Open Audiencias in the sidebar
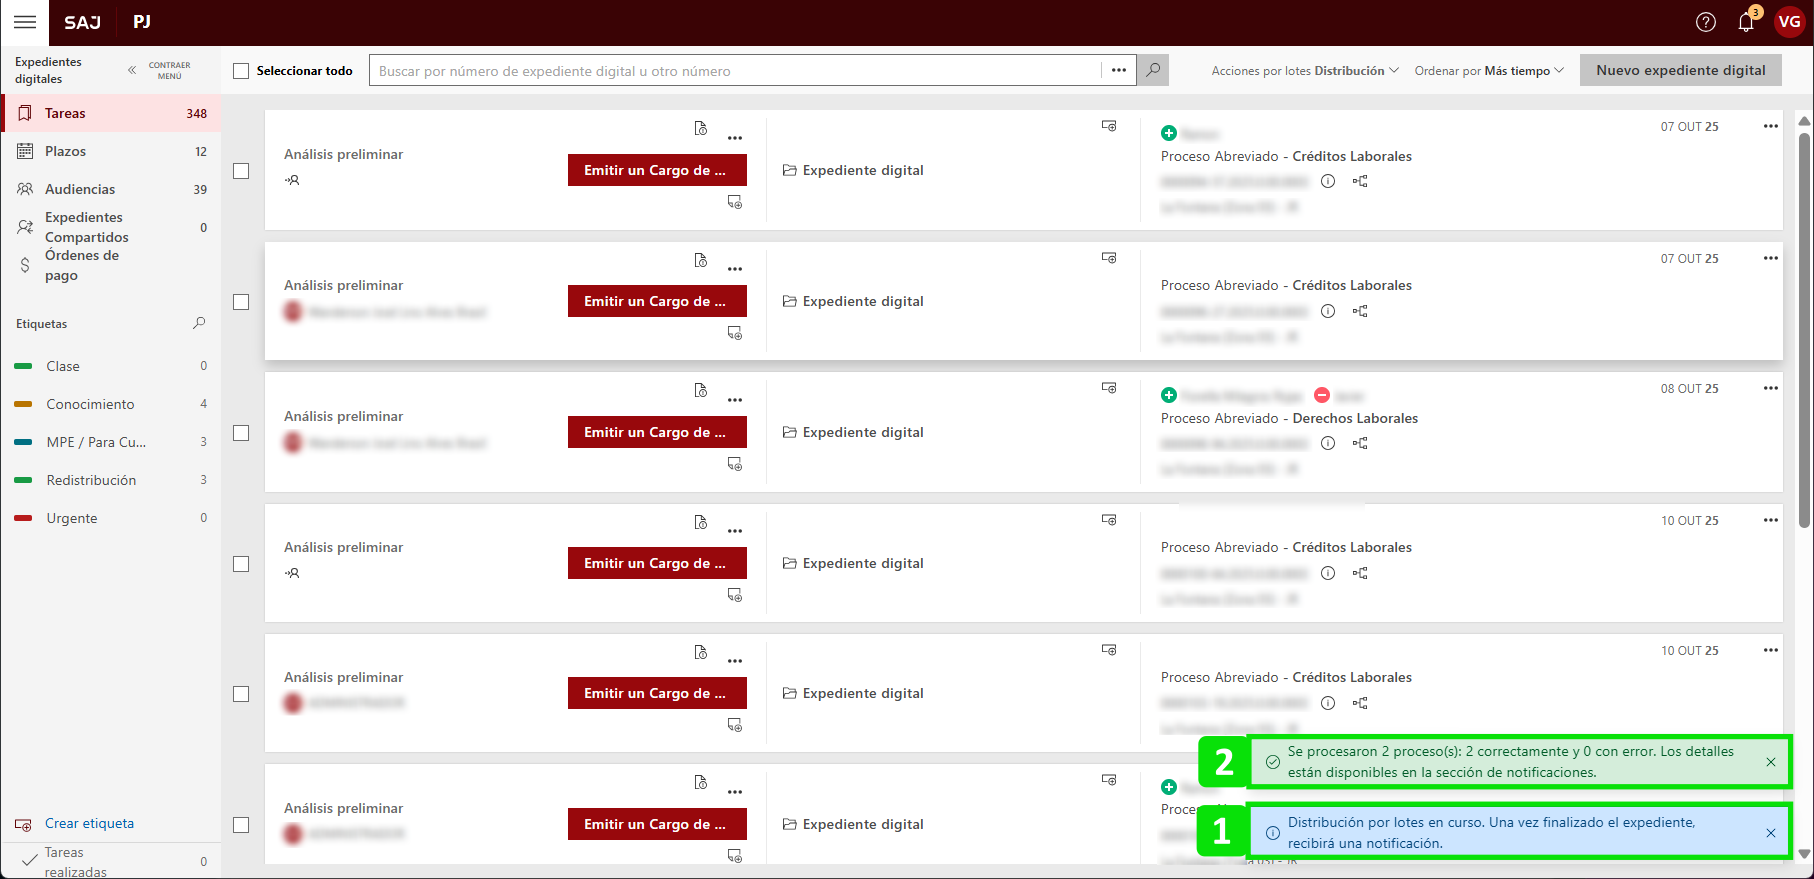 point(80,189)
